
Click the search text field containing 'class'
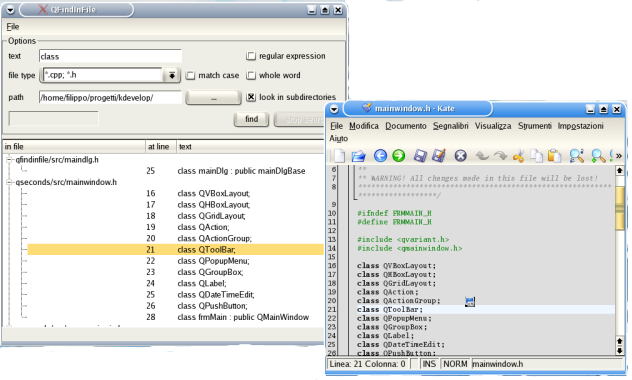(110, 56)
